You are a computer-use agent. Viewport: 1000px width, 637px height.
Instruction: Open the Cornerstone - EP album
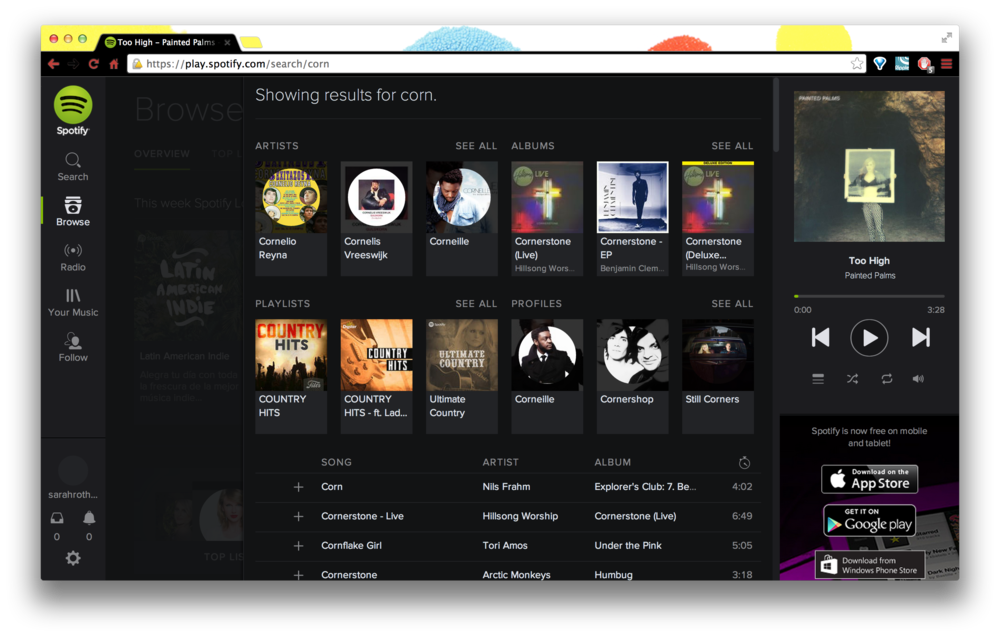pyautogui.click(x=633, y=218)
